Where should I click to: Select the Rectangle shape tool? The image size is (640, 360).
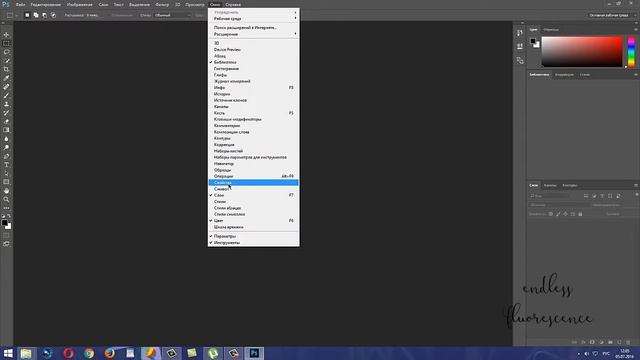tap(6, 182)
